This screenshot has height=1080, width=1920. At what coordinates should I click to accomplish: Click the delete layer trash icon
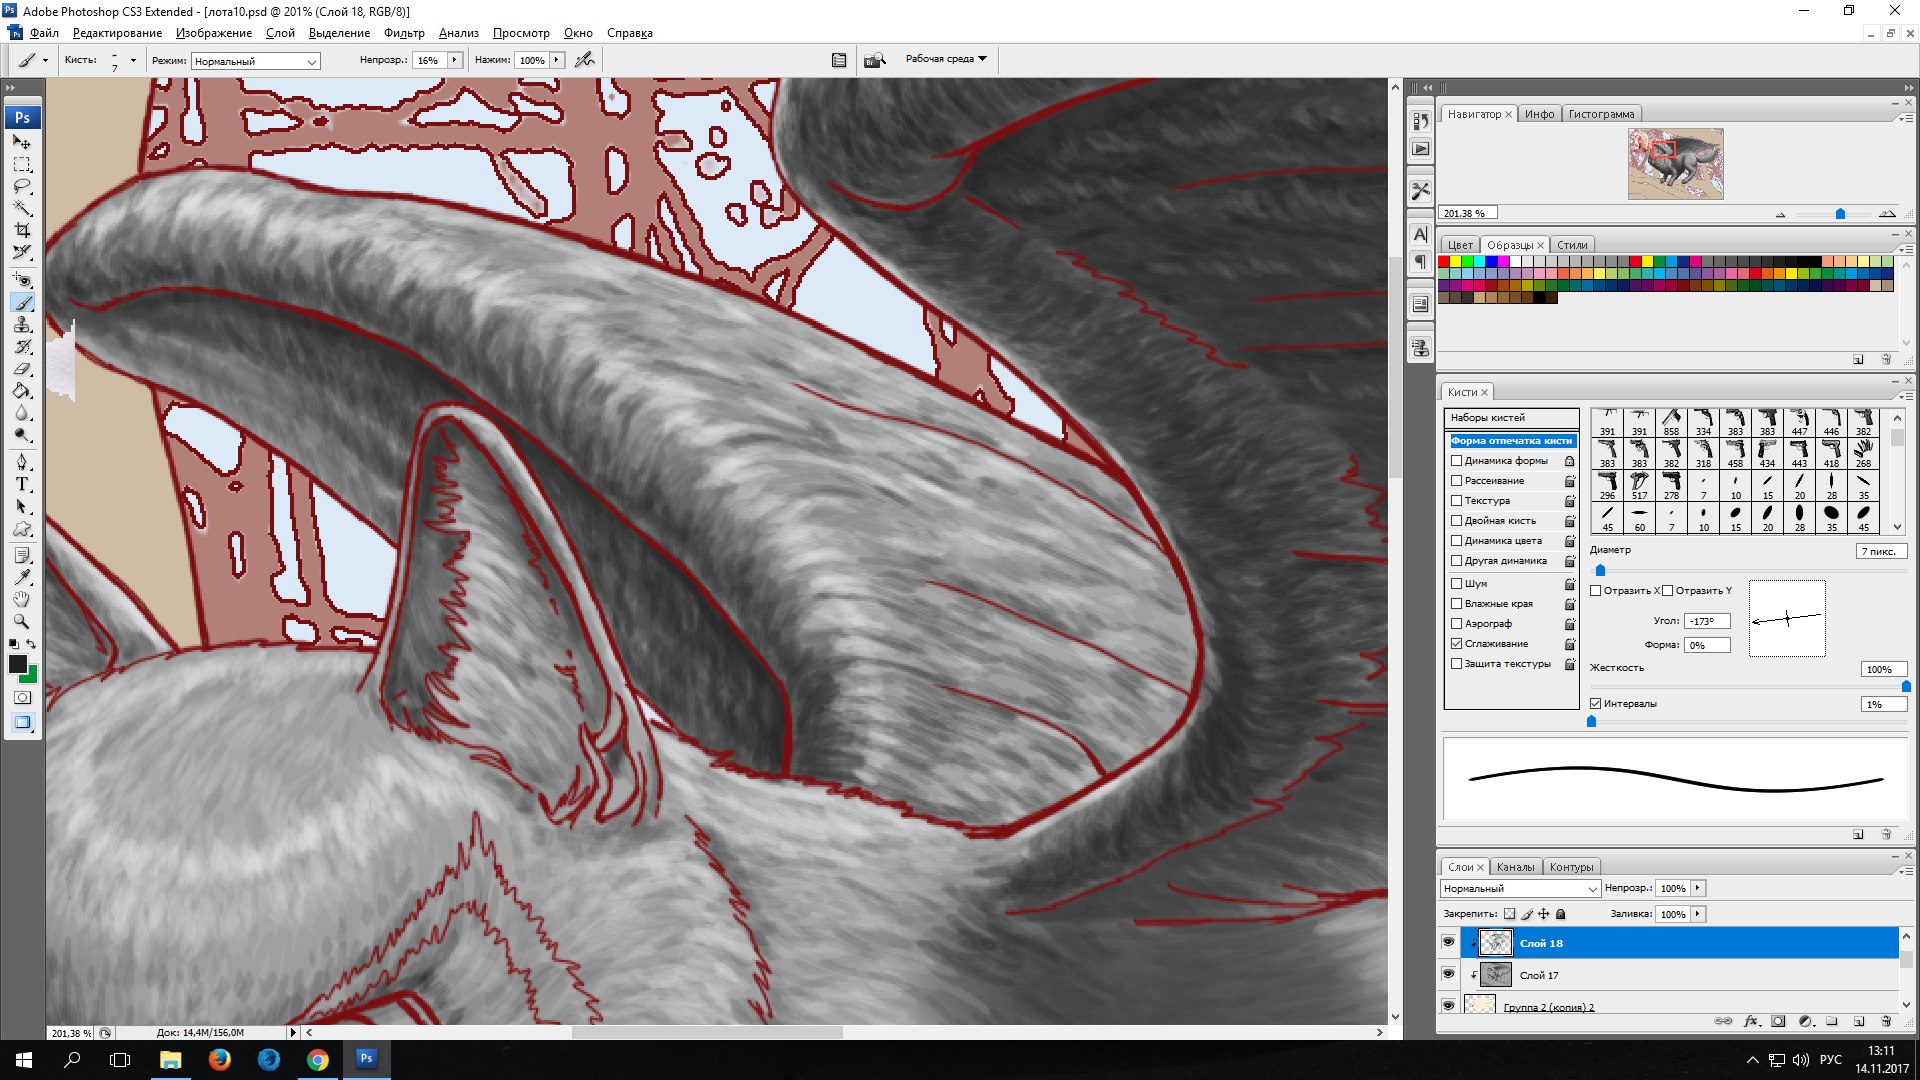pos(1886,1021)
